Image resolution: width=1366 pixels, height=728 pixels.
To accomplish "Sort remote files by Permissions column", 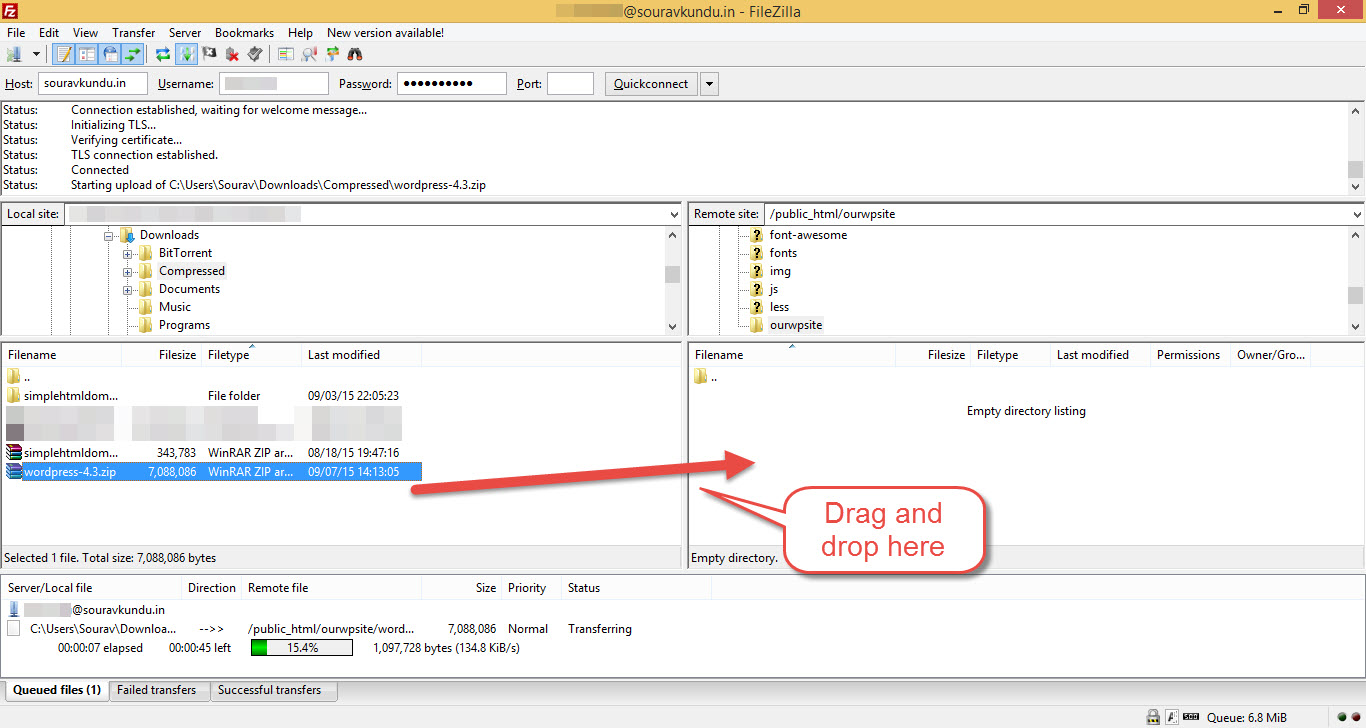I will point(1189,355).
